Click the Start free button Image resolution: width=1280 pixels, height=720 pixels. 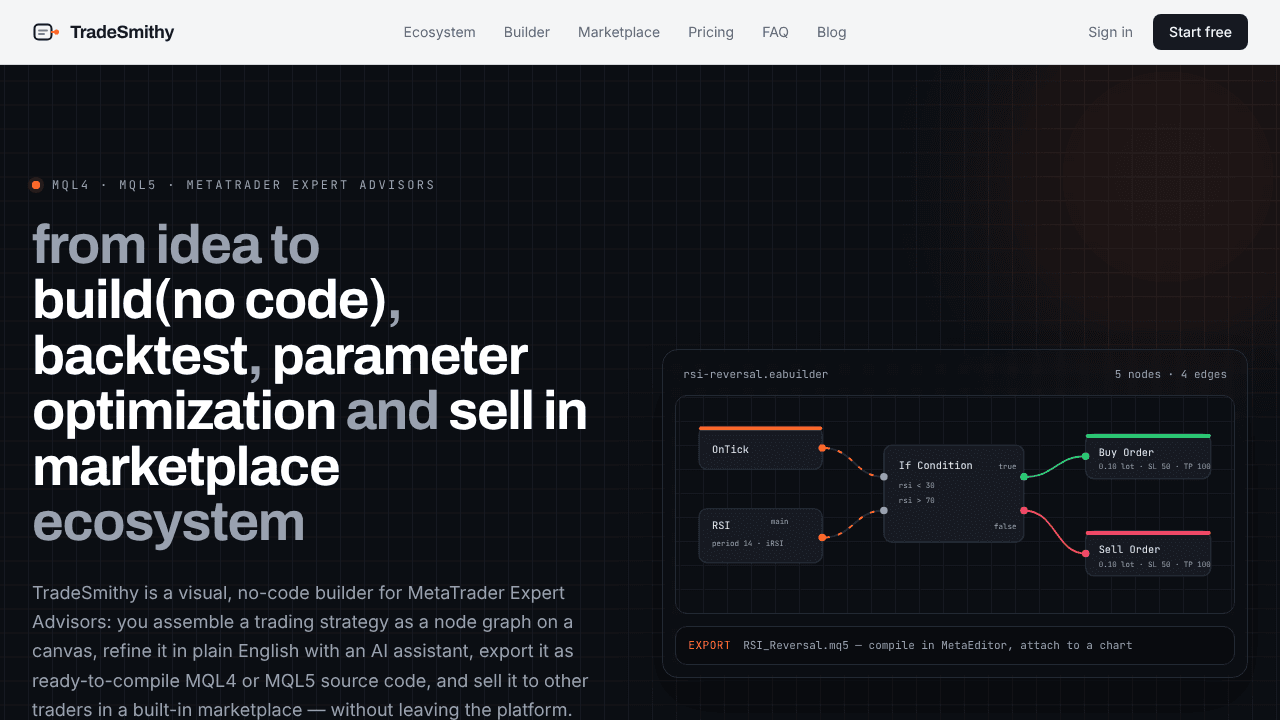click(x=1200, y=32)
